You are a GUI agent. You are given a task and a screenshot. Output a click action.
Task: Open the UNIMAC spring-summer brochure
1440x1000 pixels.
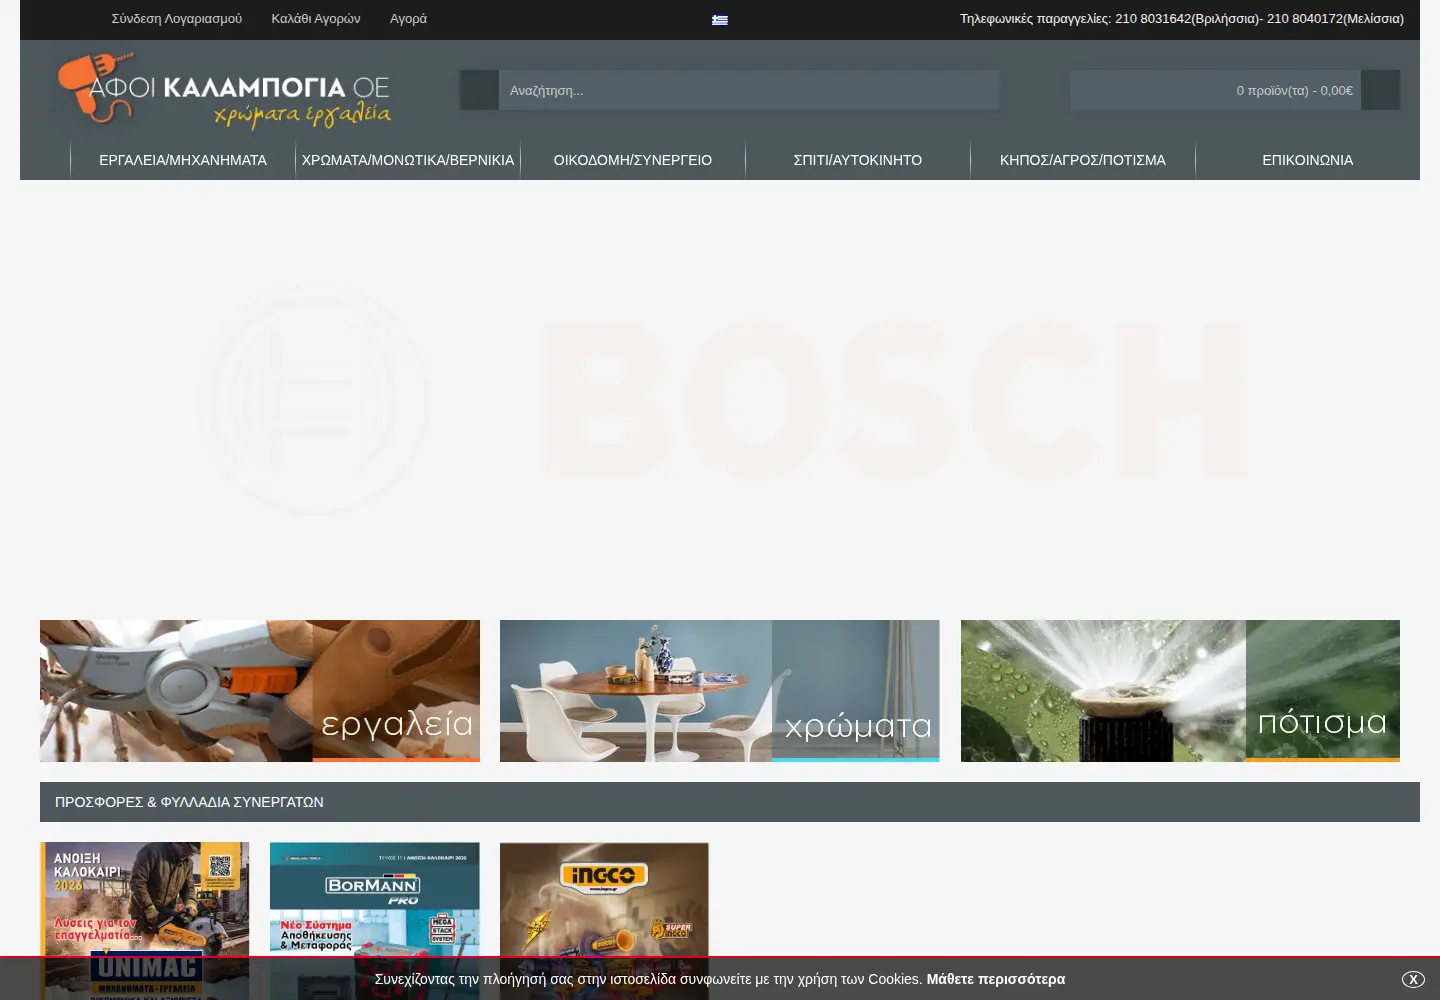click(x=145, y=920)
